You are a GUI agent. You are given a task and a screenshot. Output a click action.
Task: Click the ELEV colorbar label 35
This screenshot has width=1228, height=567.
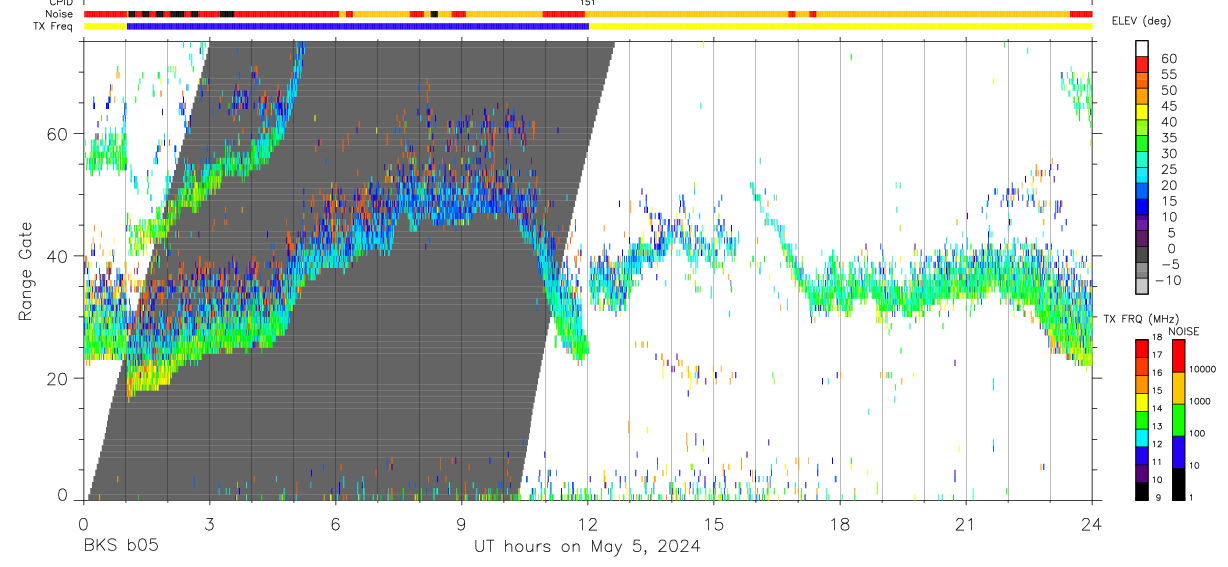[x=1169, y=138]
